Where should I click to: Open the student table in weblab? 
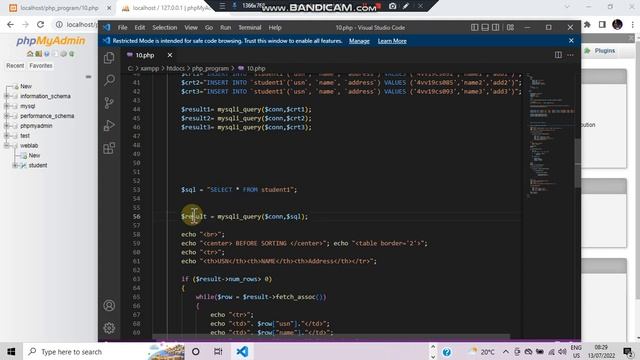click(38, 165)
